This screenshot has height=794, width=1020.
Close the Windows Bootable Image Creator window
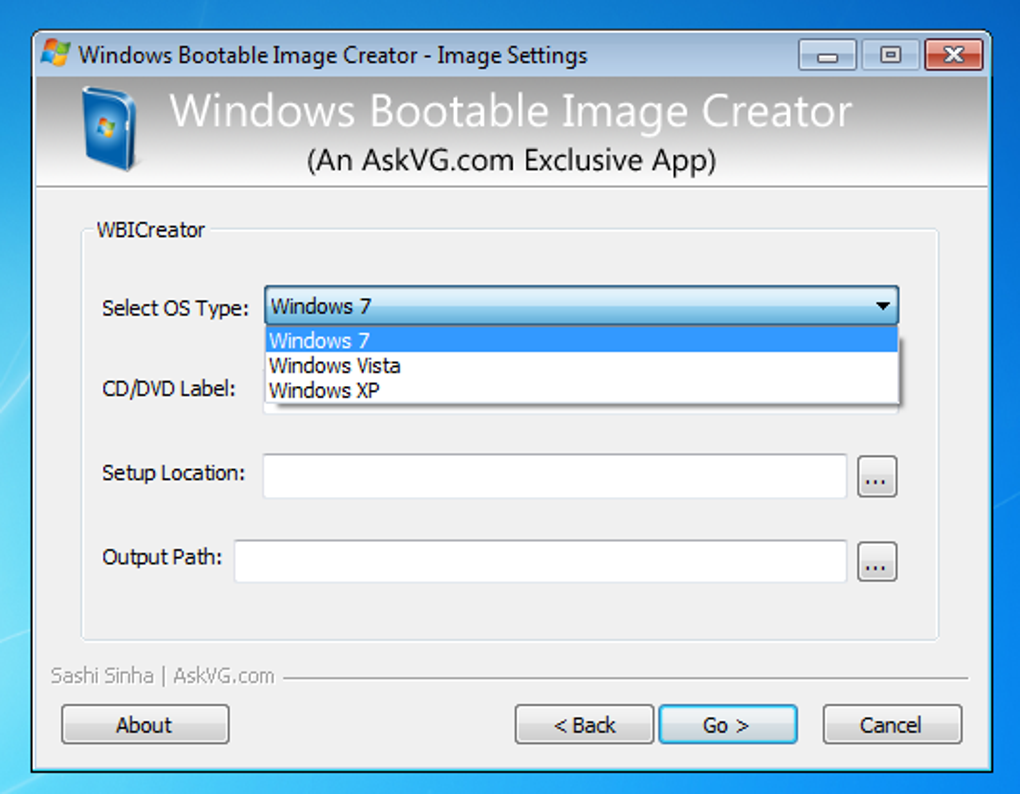pos(954,55)
